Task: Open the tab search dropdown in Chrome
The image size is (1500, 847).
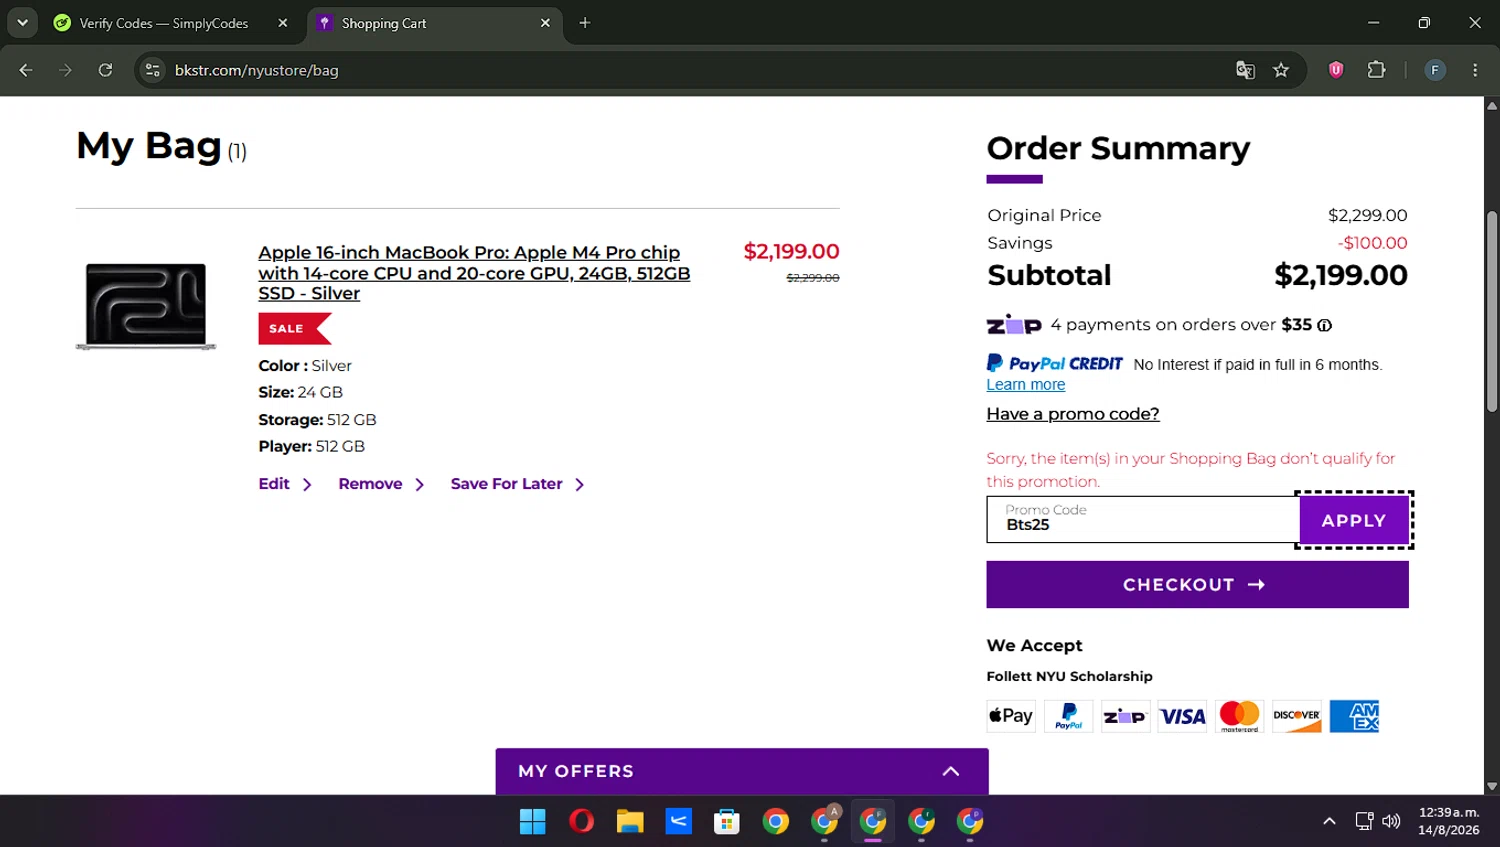Action: pyautogui.click(x=22, y=23)
